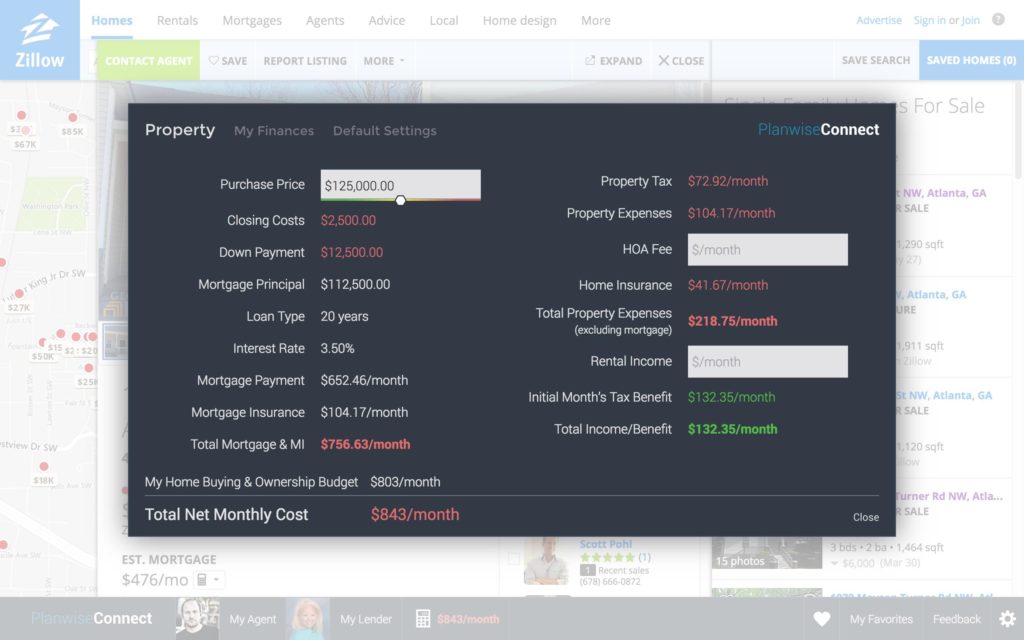Open the Zillow logo home link
This screenshot has width=1024, height=640.
[40, 40]
